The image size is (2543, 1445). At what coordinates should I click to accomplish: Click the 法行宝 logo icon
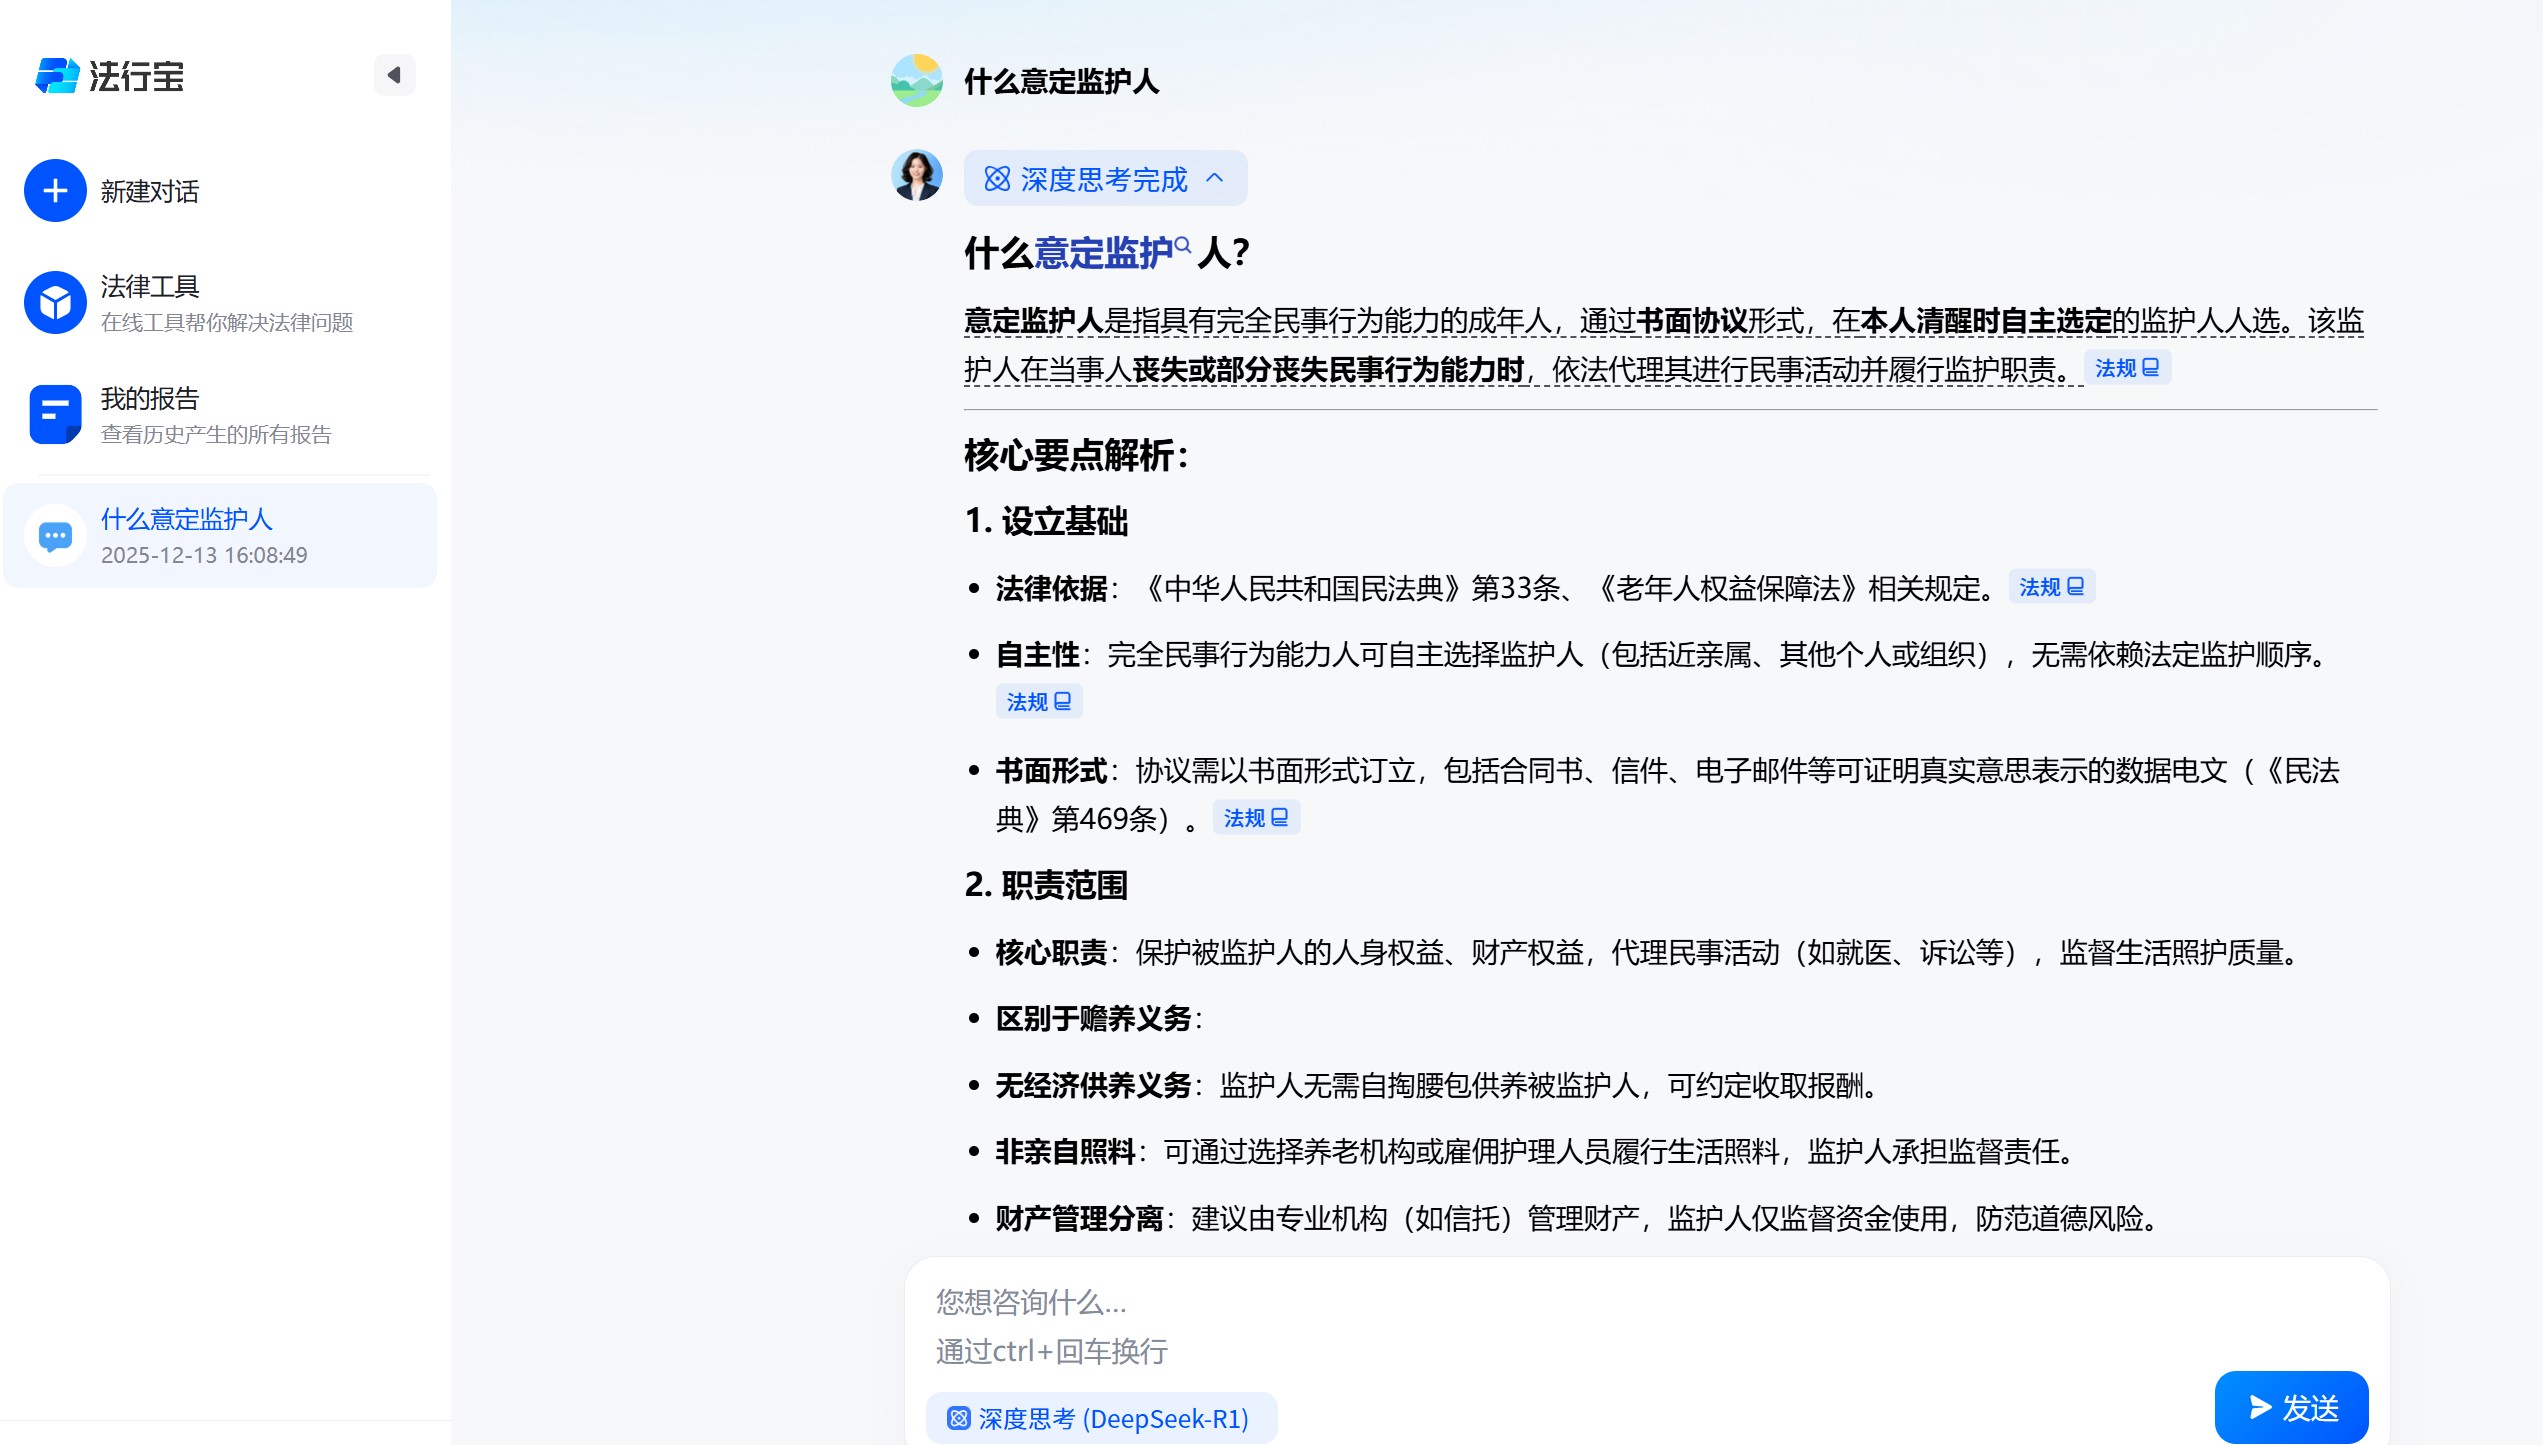pos(57,76)
